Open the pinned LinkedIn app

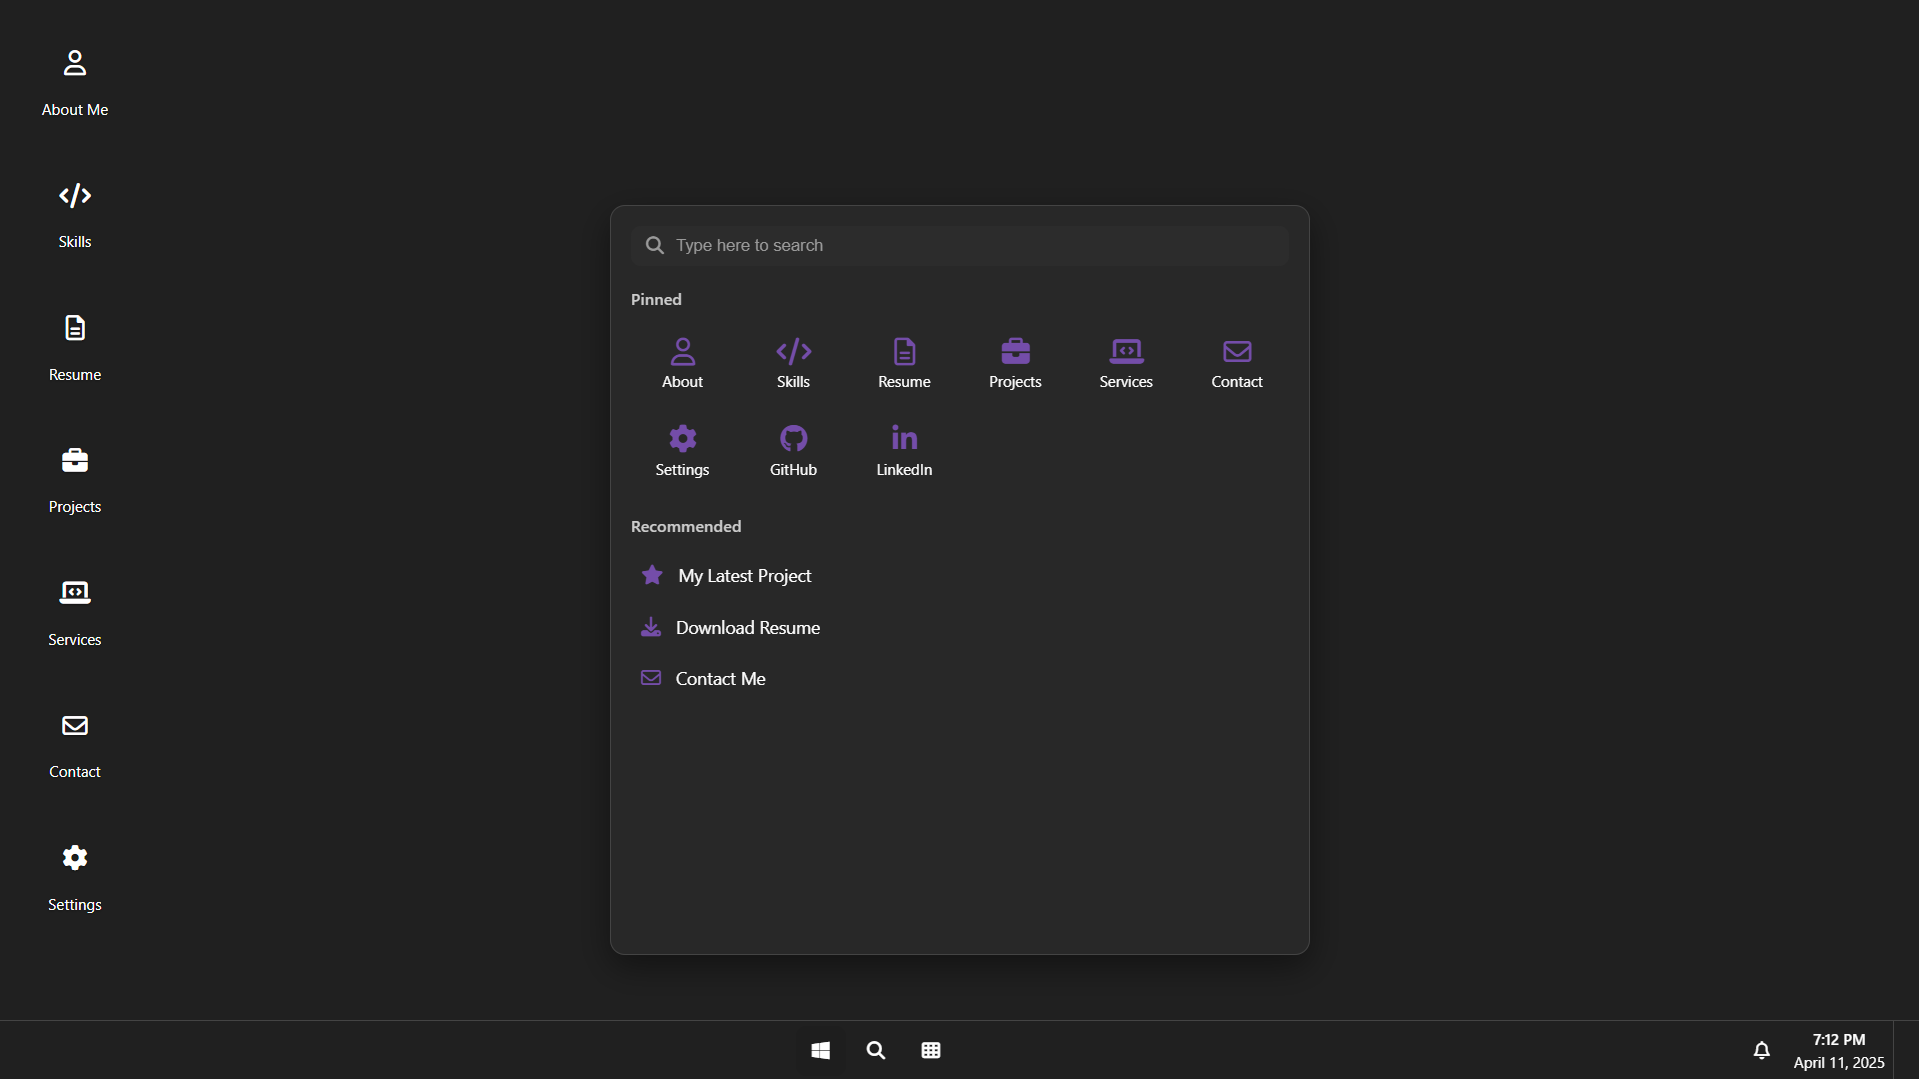(904, 450)
